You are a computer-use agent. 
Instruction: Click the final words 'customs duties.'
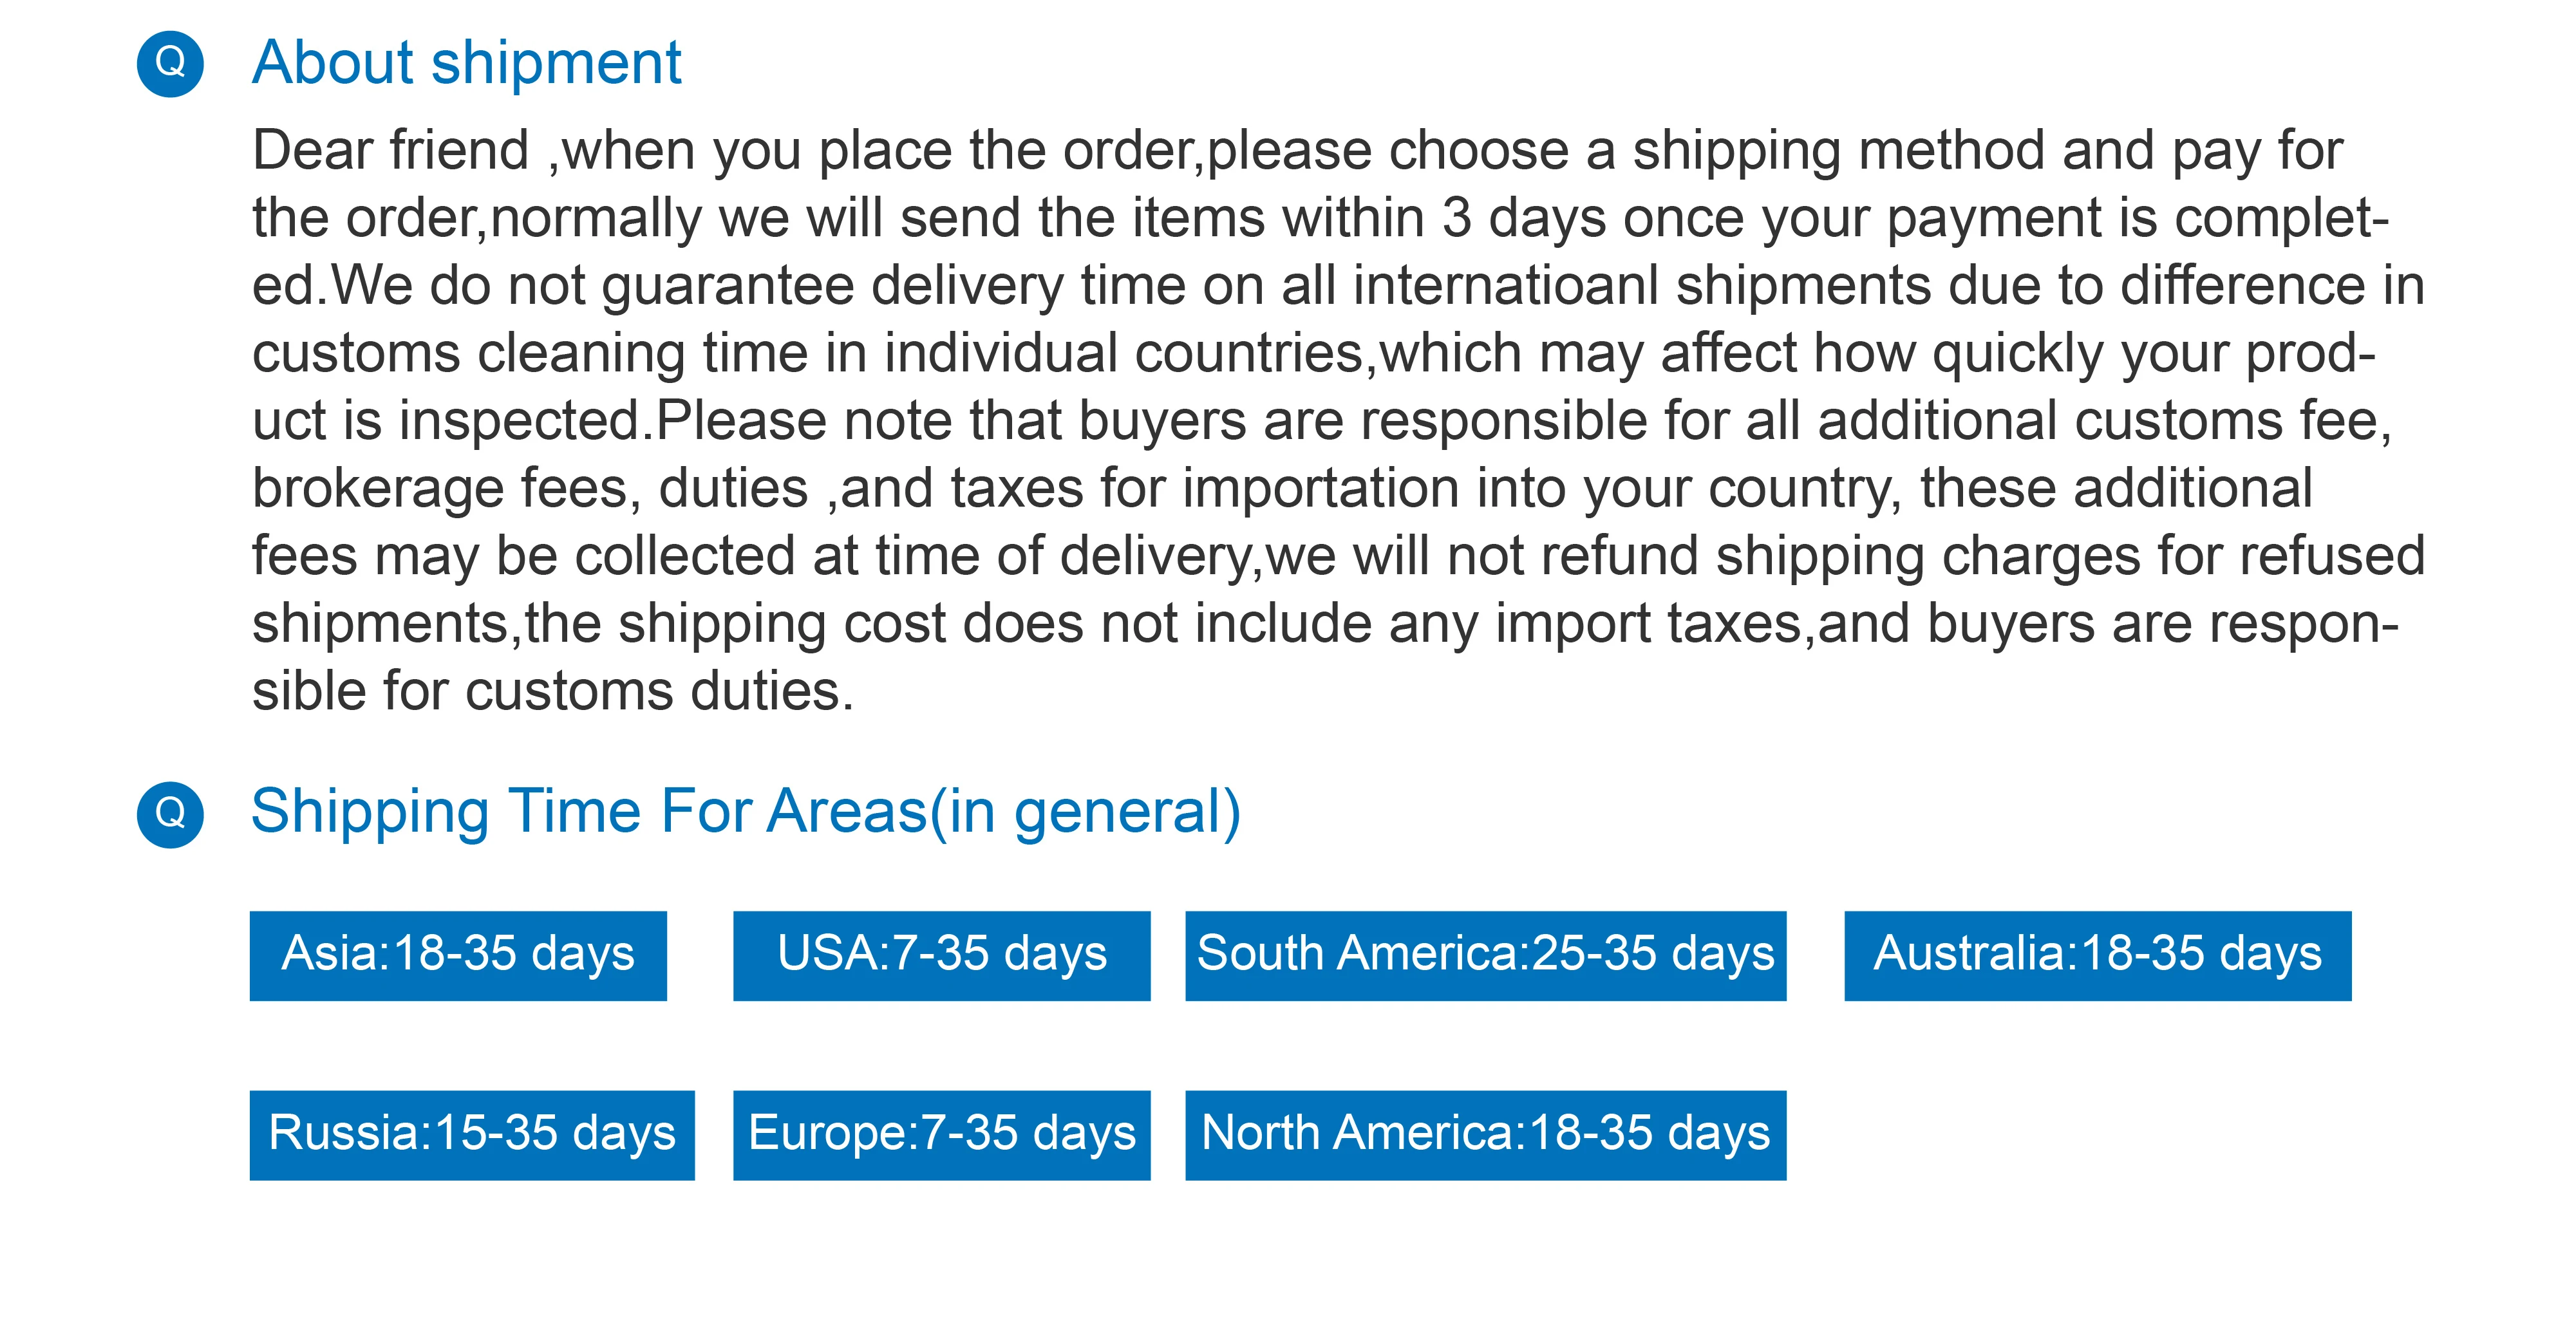(659, 692)
